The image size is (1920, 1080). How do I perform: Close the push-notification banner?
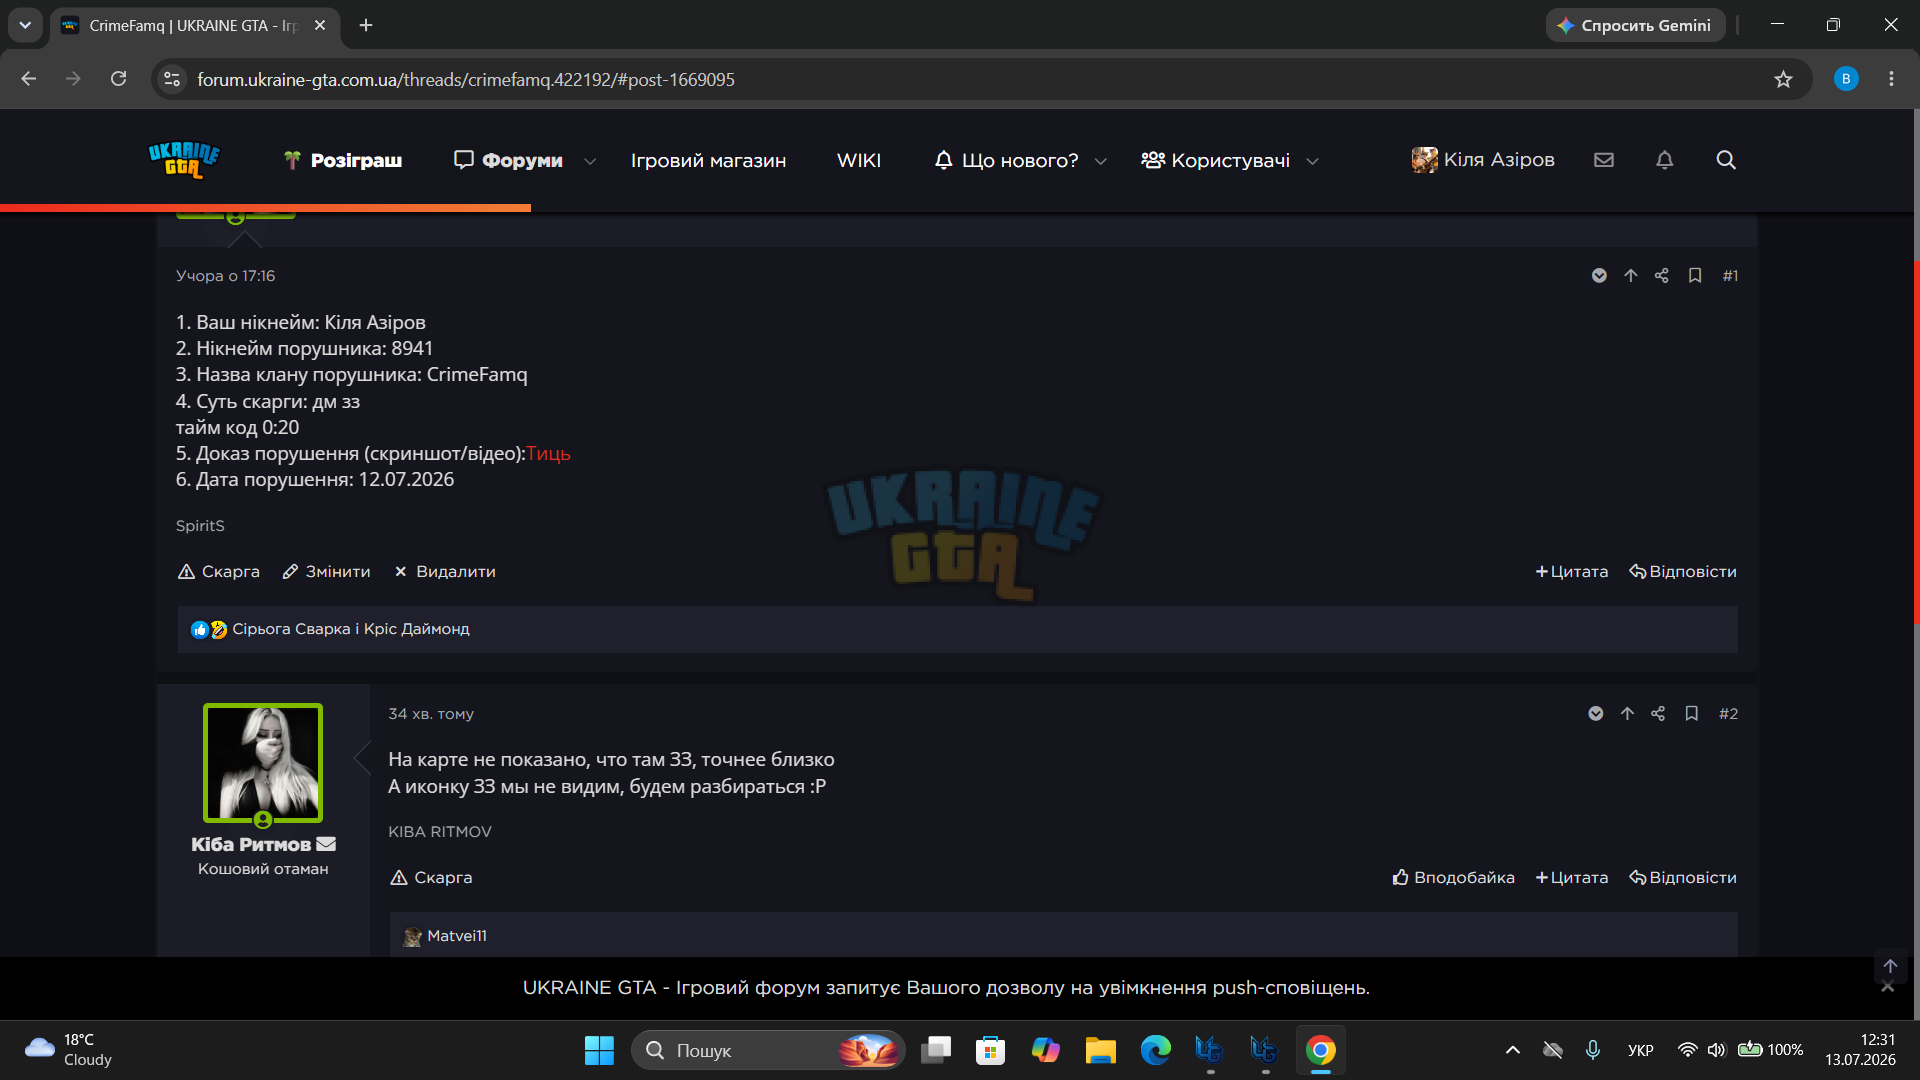tap(1888, 987)
